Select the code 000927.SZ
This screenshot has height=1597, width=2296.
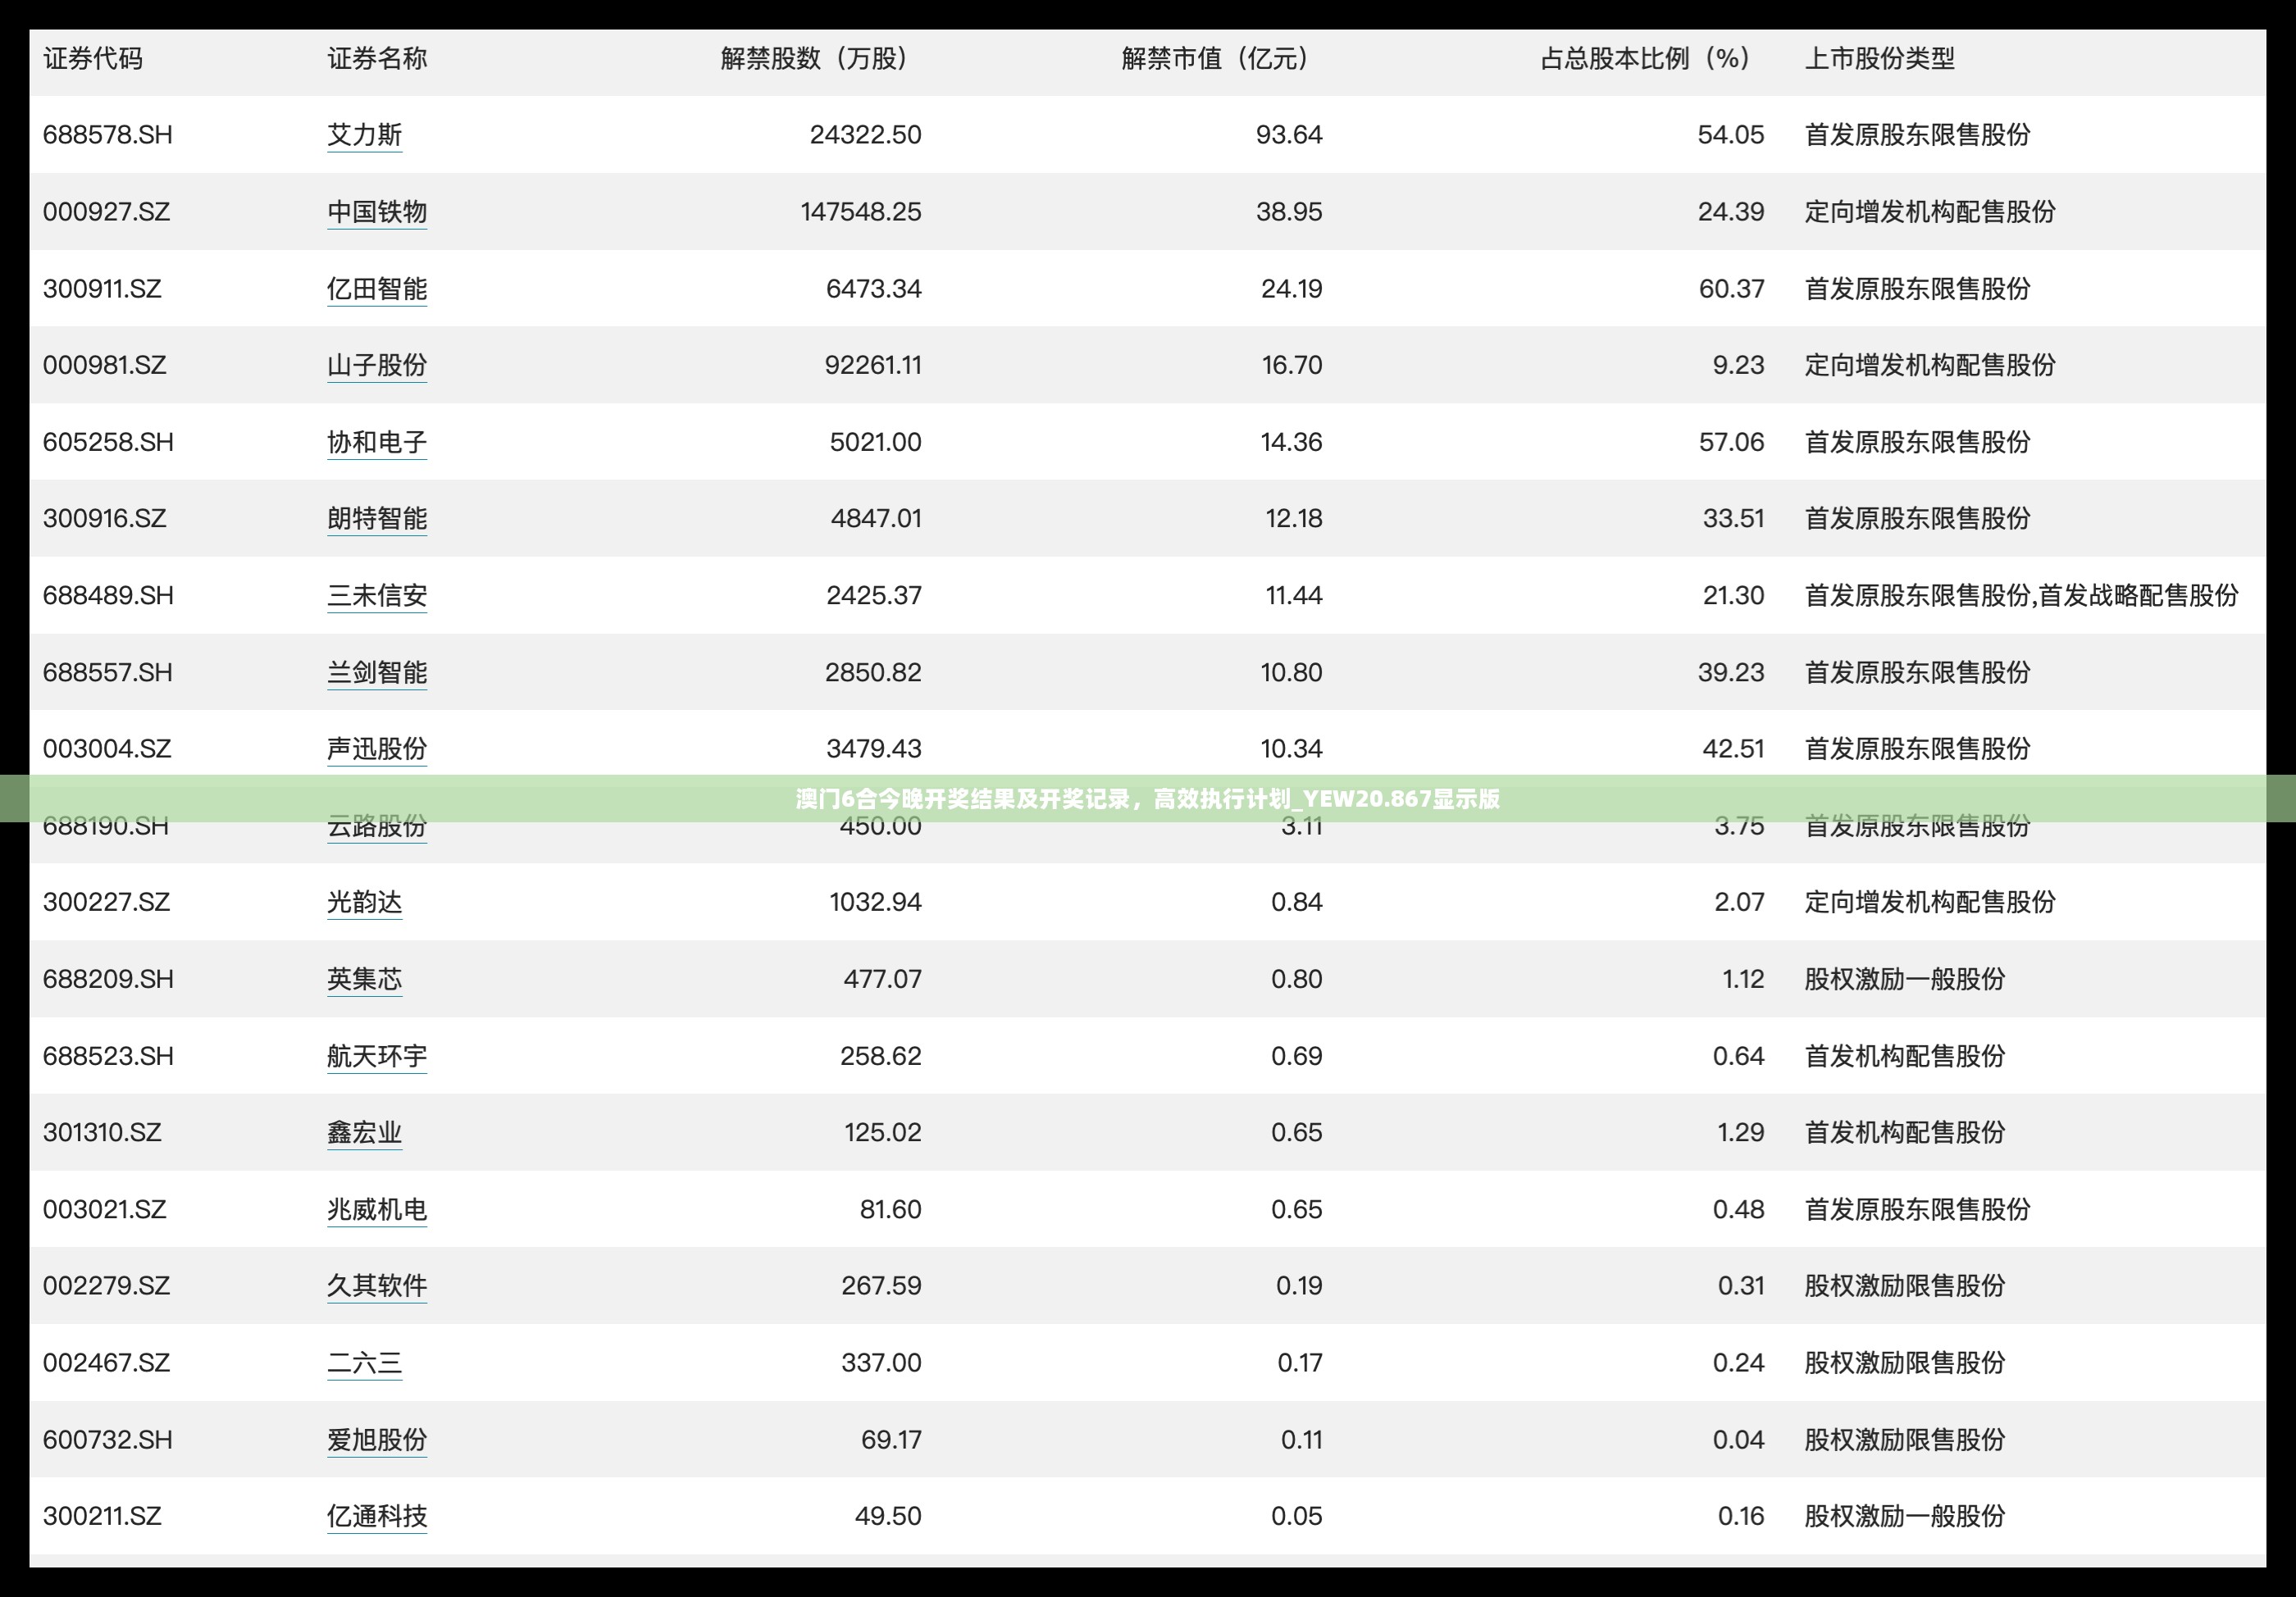coord(106,211)
